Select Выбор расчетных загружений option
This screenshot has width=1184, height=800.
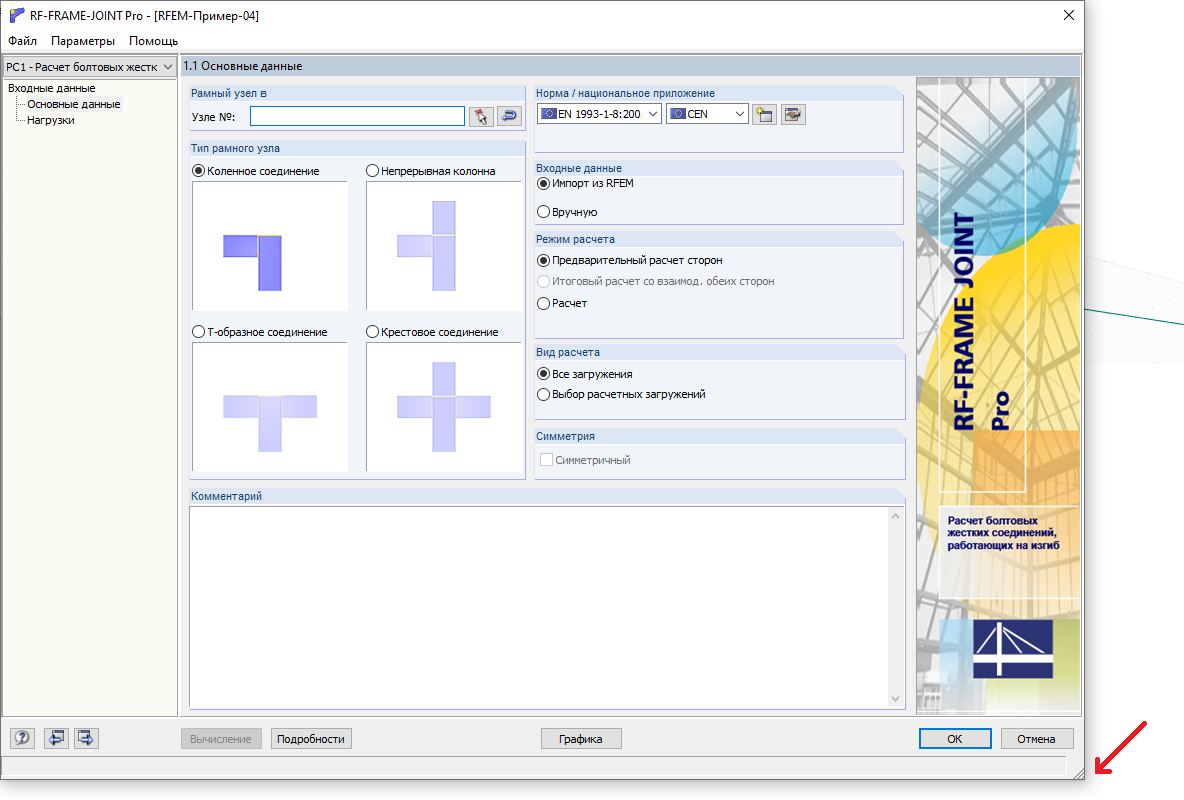pos(543,394)
